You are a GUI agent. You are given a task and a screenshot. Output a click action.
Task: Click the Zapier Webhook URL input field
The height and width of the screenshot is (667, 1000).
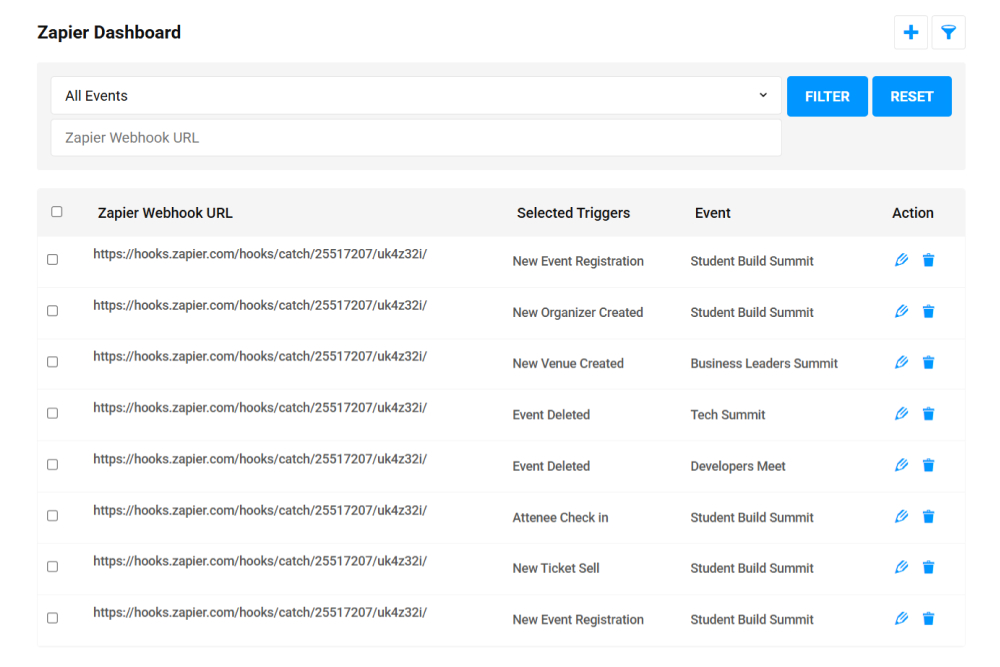(416, 137)
